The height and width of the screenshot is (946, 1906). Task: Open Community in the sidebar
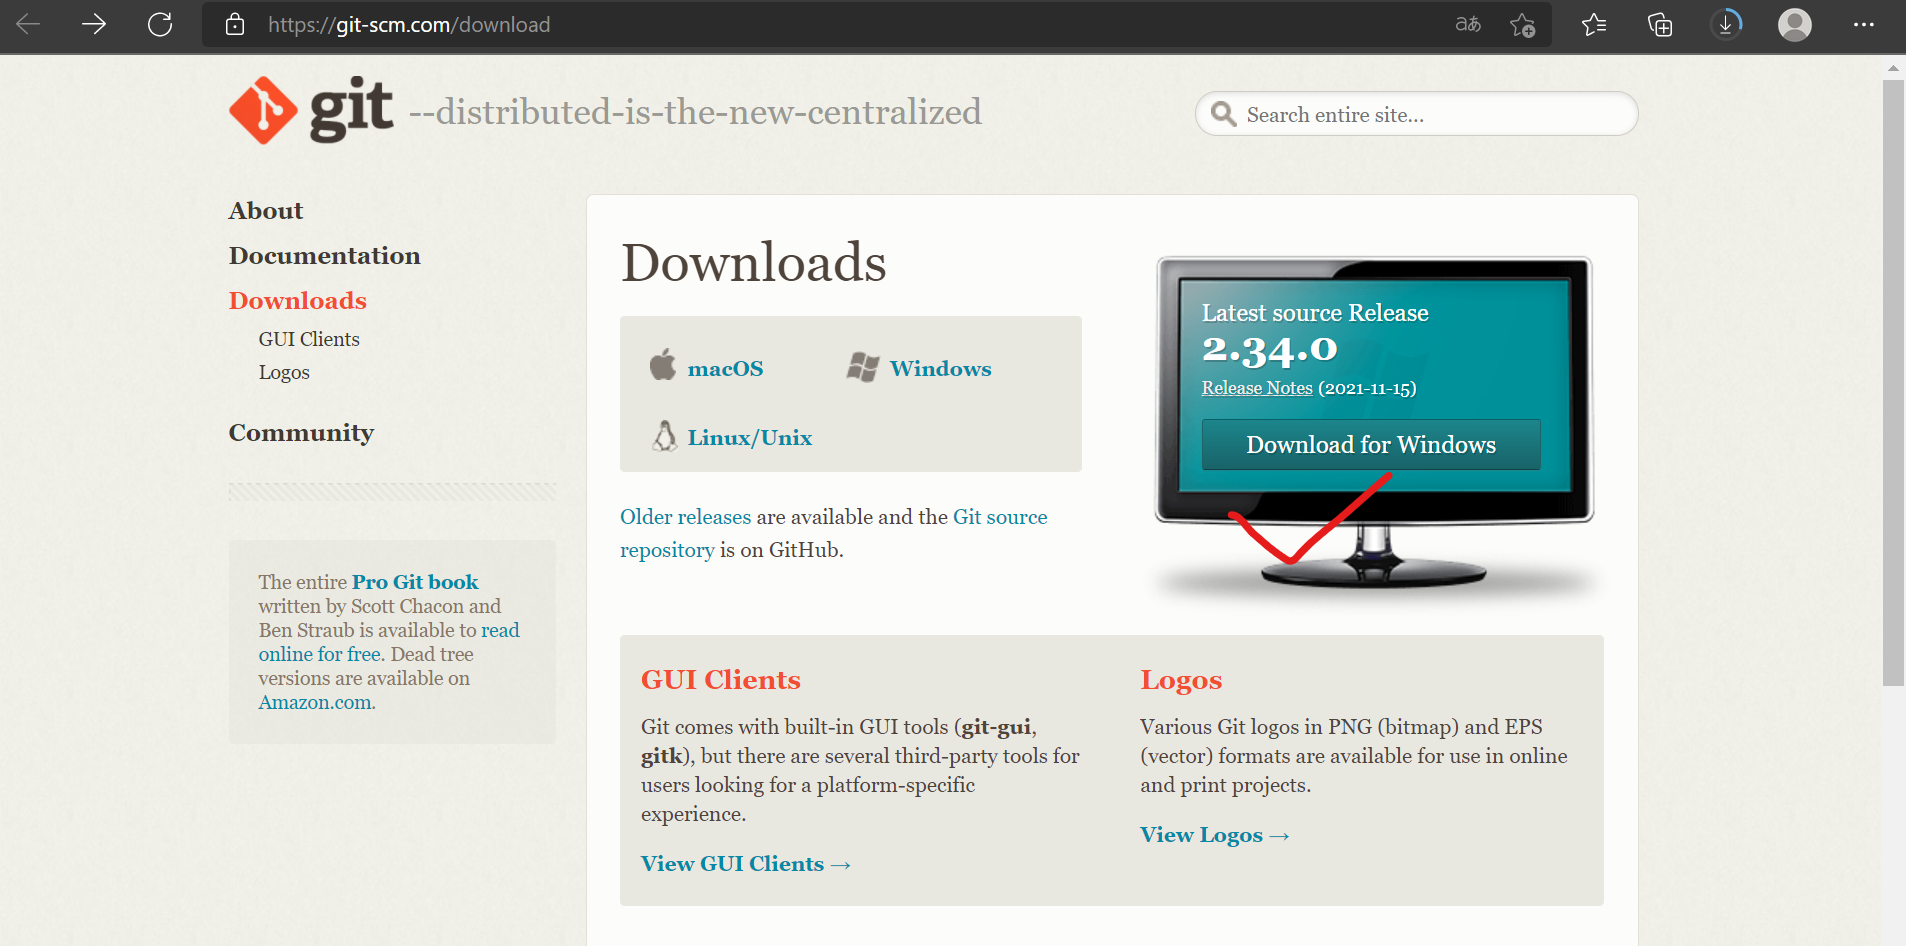[301, 433]
